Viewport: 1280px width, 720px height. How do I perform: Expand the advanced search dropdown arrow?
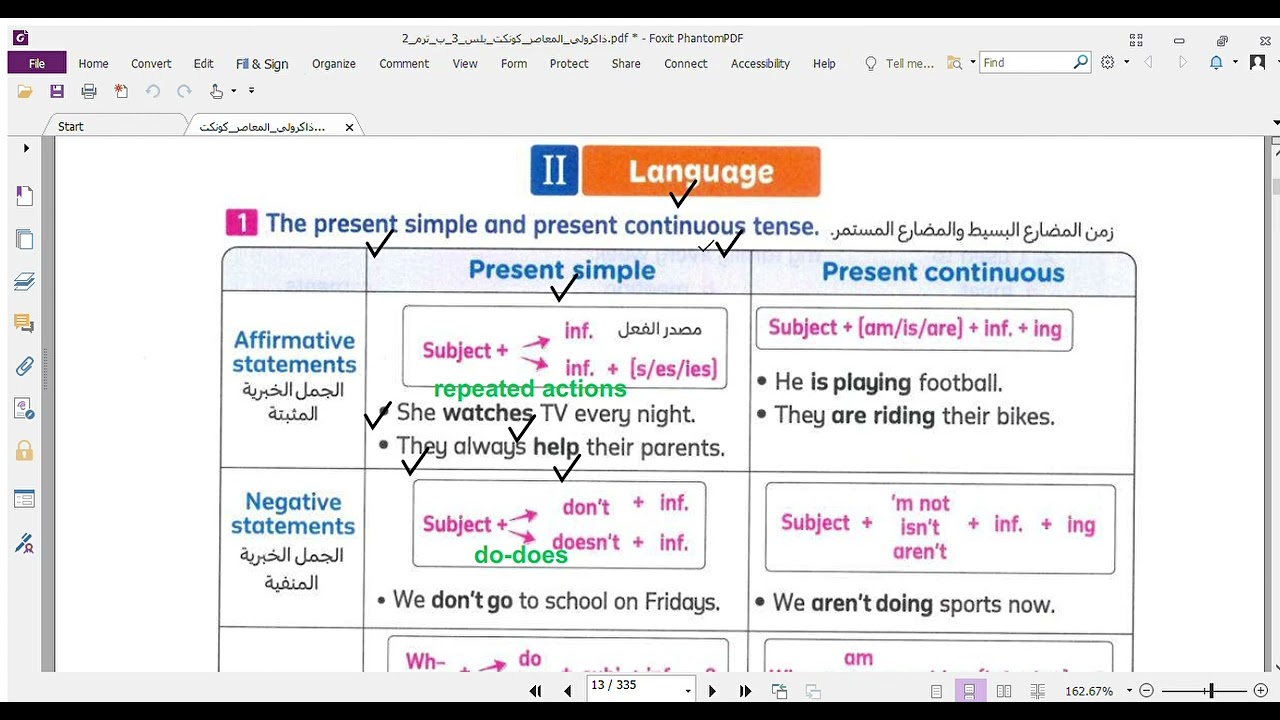[x=973, y=62]
